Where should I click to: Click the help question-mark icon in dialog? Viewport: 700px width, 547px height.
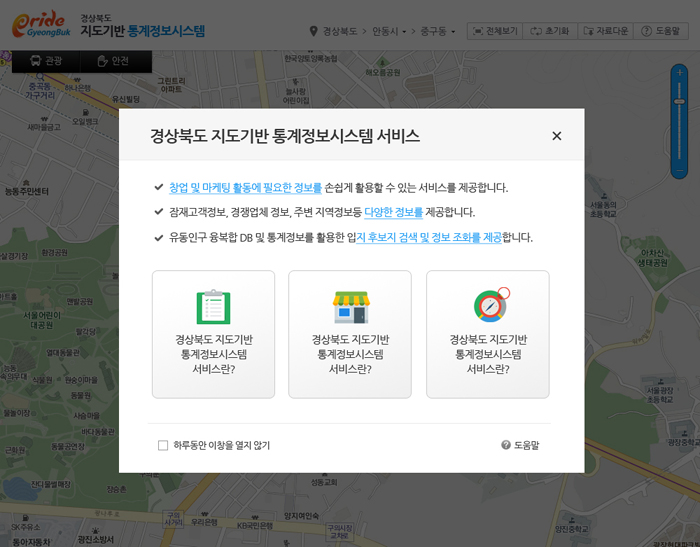tap(506, 445)
